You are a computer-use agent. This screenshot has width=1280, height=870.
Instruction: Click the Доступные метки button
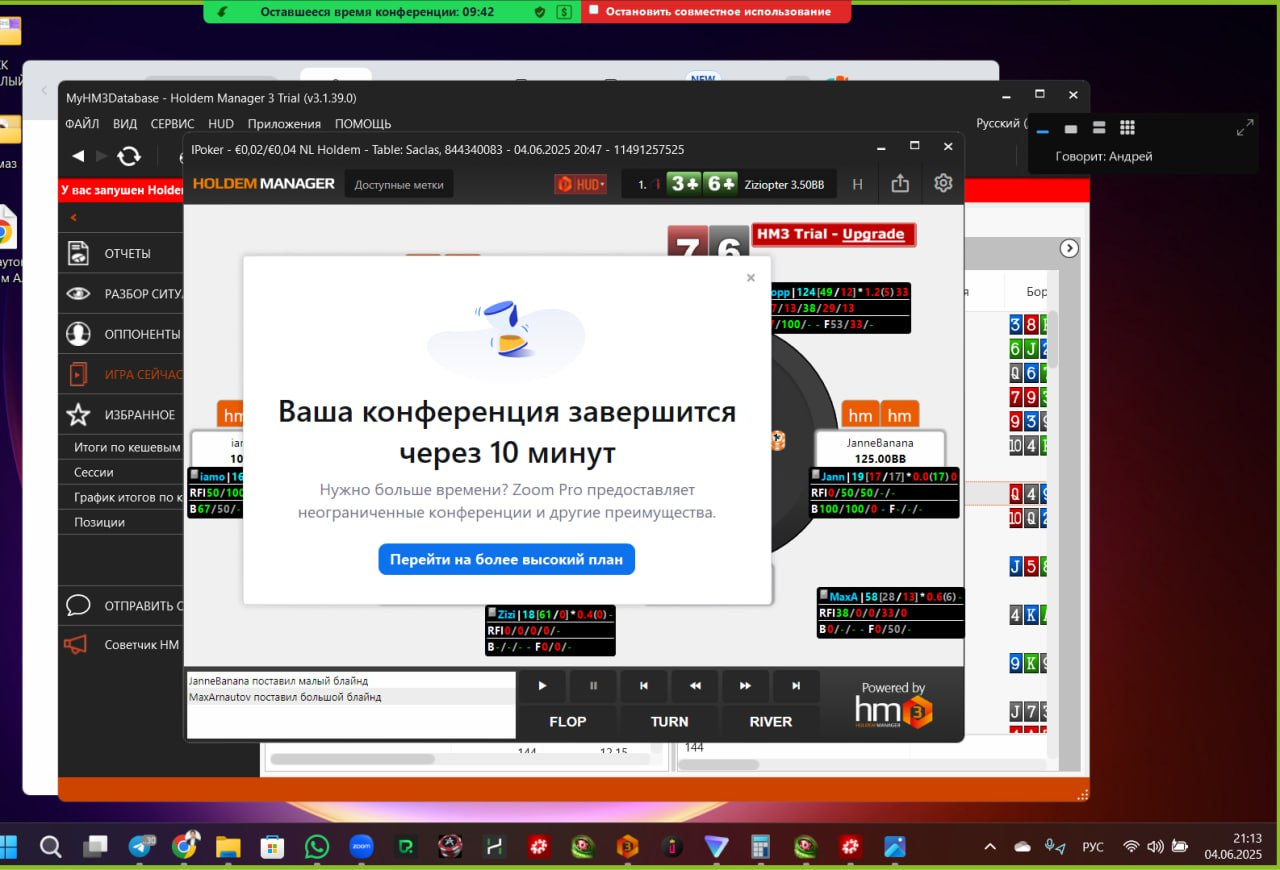pos(400,184)
